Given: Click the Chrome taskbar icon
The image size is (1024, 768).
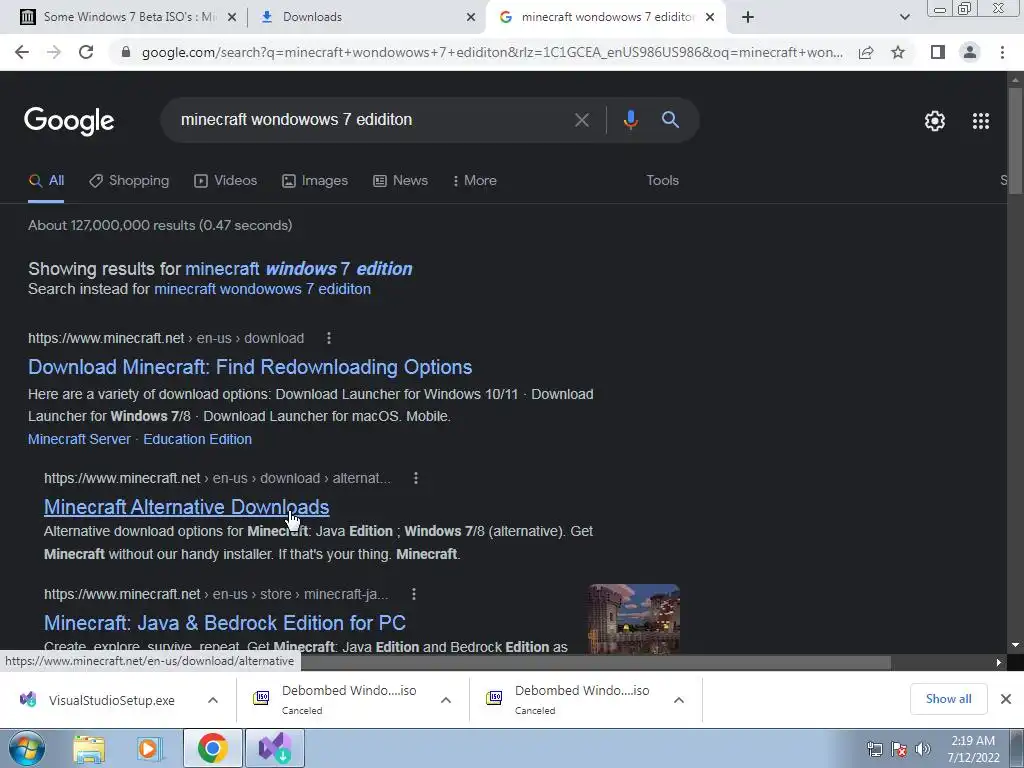Looking at the screenshot, I should click(x=212, y=748).
